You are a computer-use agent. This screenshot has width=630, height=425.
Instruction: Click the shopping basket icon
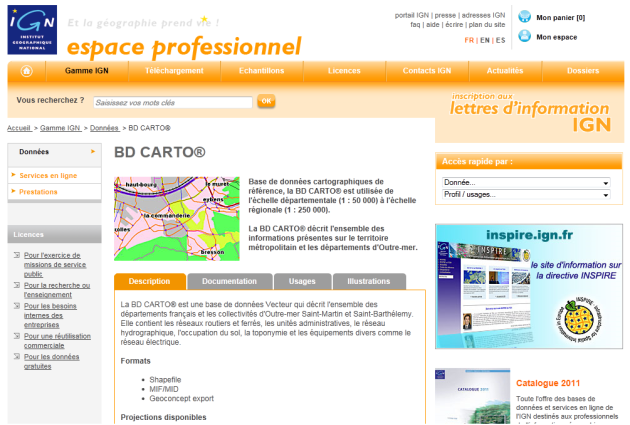(x=524, y=17)
